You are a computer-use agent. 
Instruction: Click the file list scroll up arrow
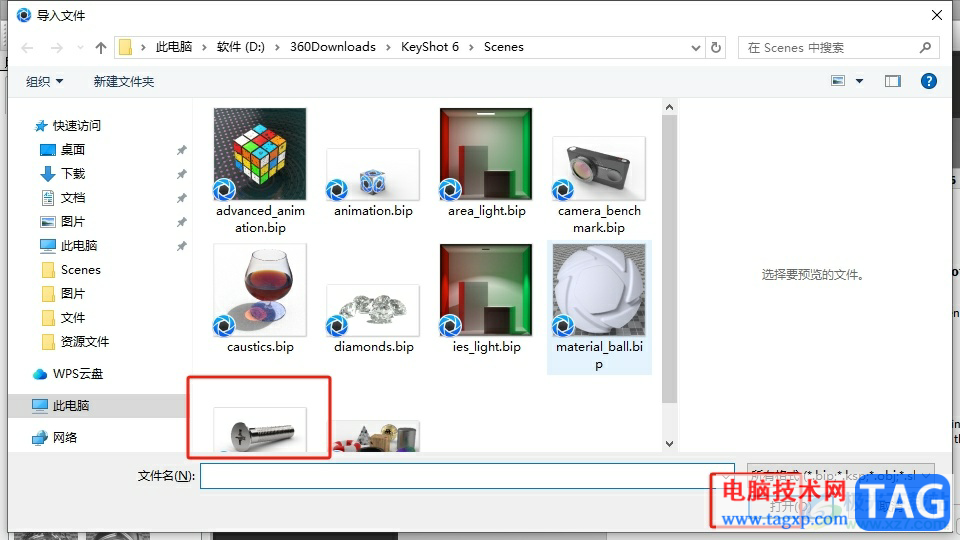pos(669,107)
